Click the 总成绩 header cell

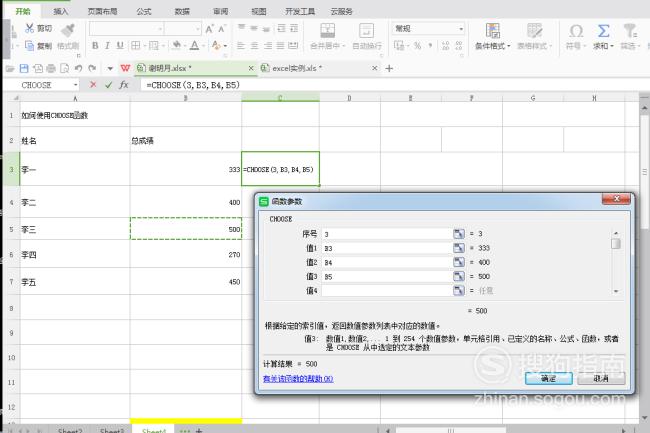point(186,140)
